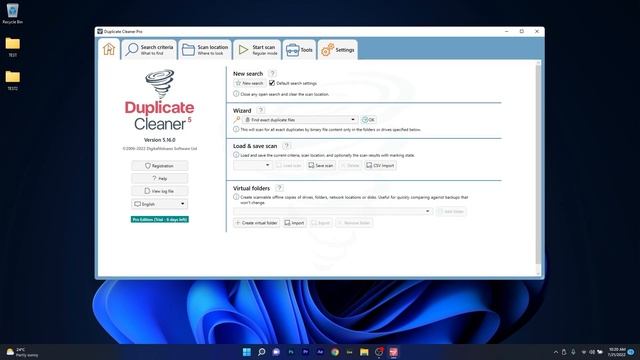This screenshot has height=360, width=640.
Task: Click the info icon under Load & save scan
Action: pos(236,155)
